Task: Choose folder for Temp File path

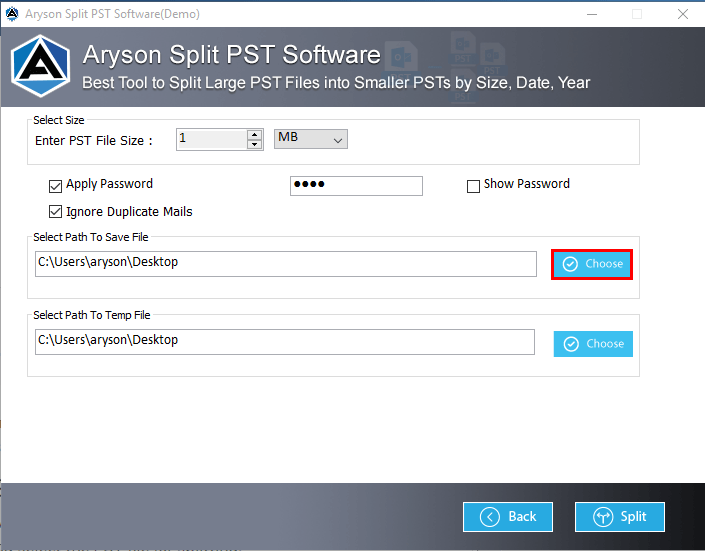Action: point(593,344)
